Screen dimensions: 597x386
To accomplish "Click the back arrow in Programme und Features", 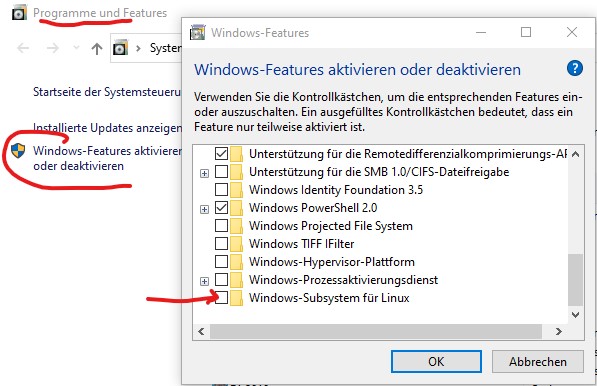I will (23, 48).
